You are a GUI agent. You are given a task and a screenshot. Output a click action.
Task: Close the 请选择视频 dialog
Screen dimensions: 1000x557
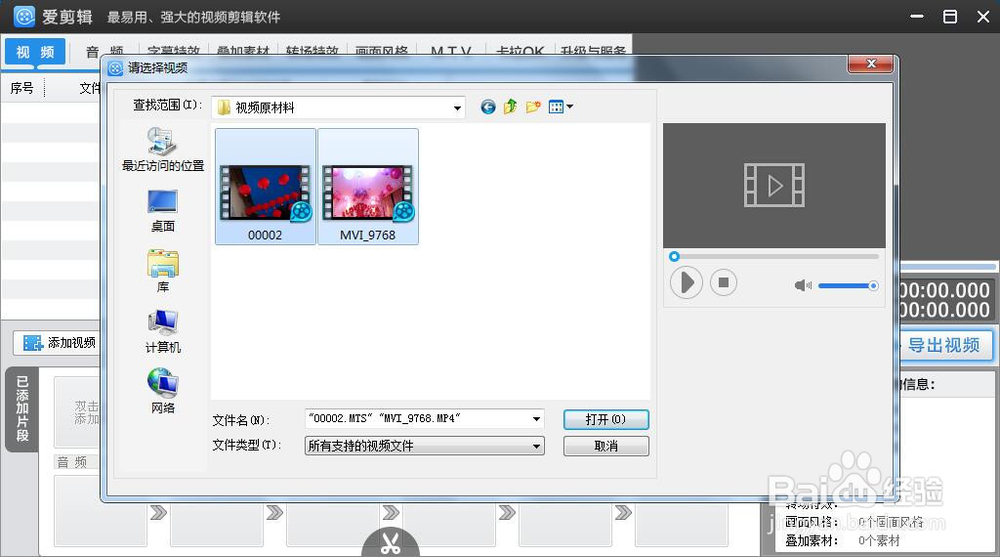click(x=871, y=64)
